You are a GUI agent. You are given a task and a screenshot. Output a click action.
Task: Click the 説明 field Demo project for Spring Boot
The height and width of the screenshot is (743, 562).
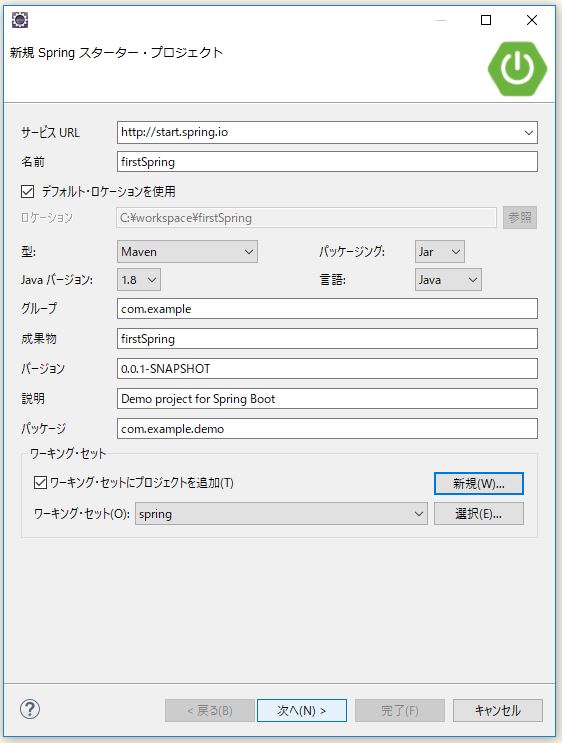tap(327, 399)
